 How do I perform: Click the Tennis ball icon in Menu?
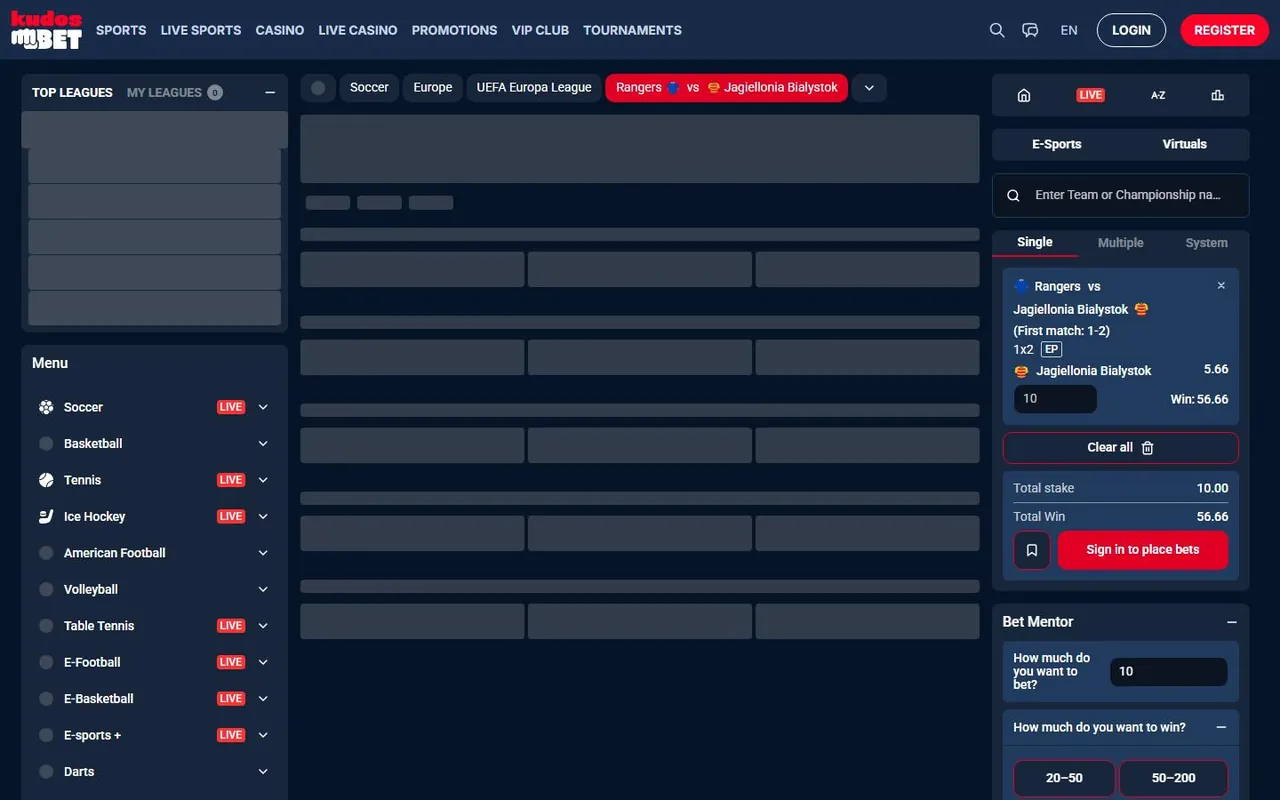[46, 480]
